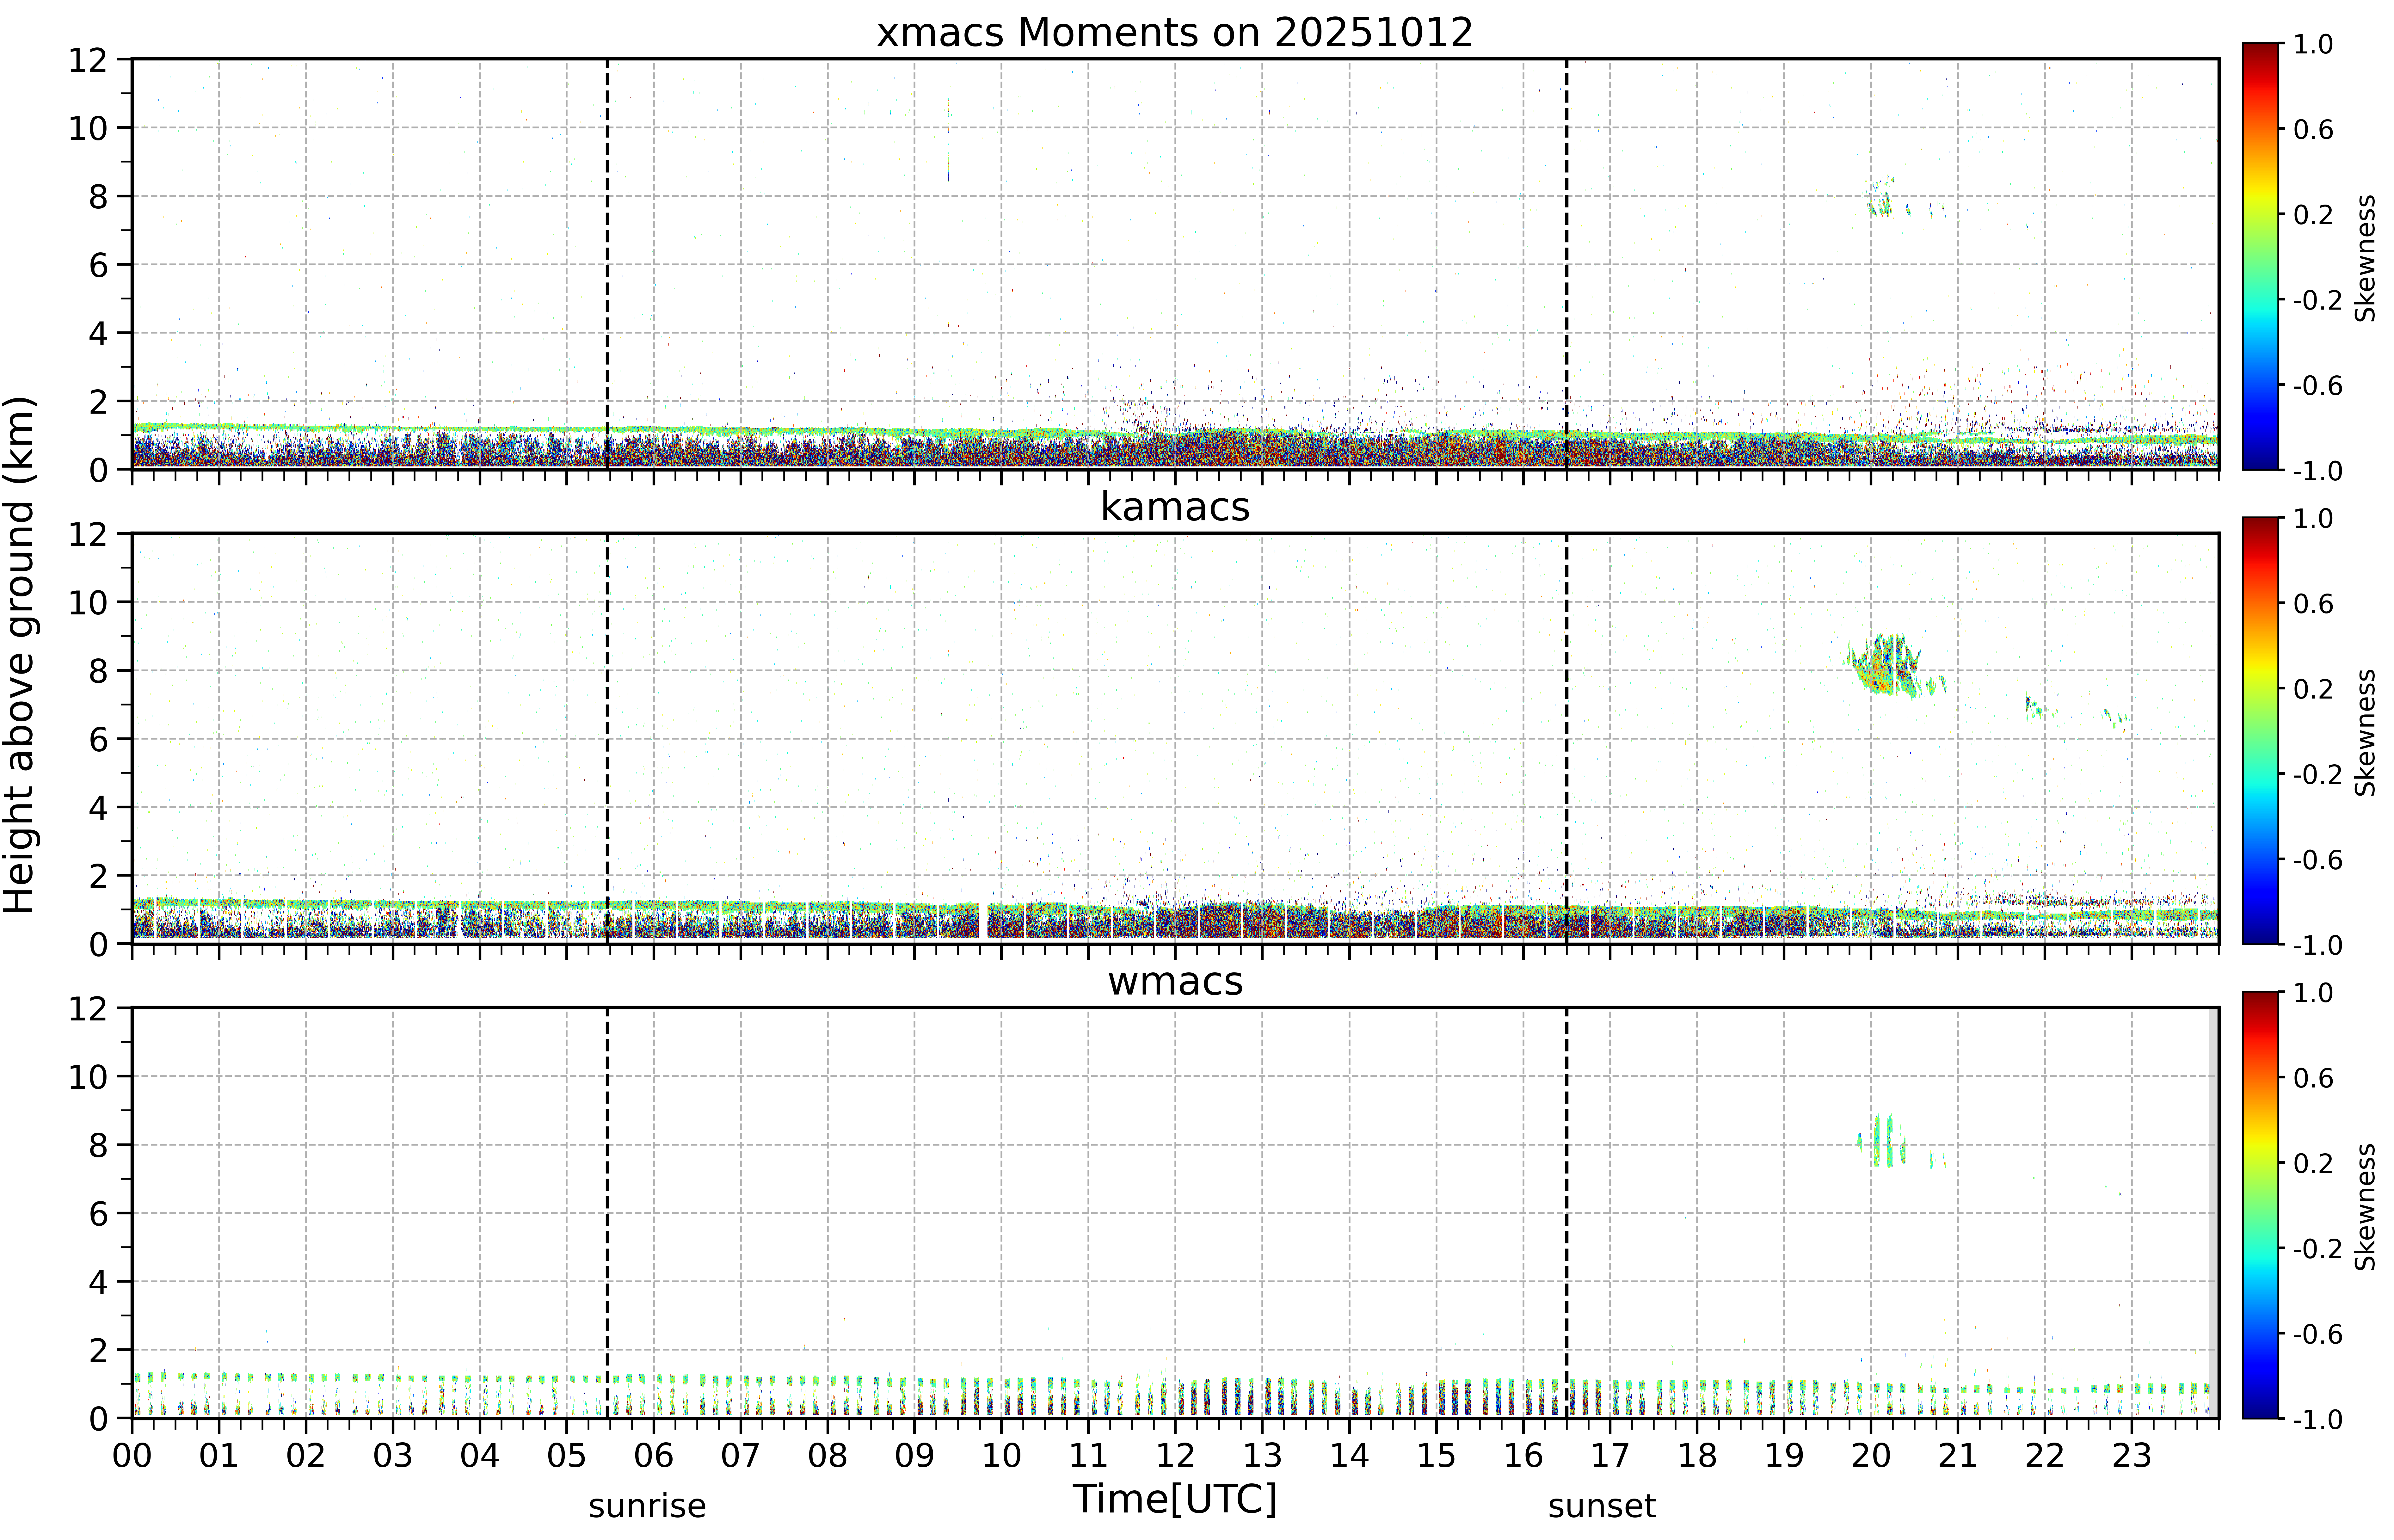Click the 'Height above ground (km)' axis label

[x=20, y=655]
